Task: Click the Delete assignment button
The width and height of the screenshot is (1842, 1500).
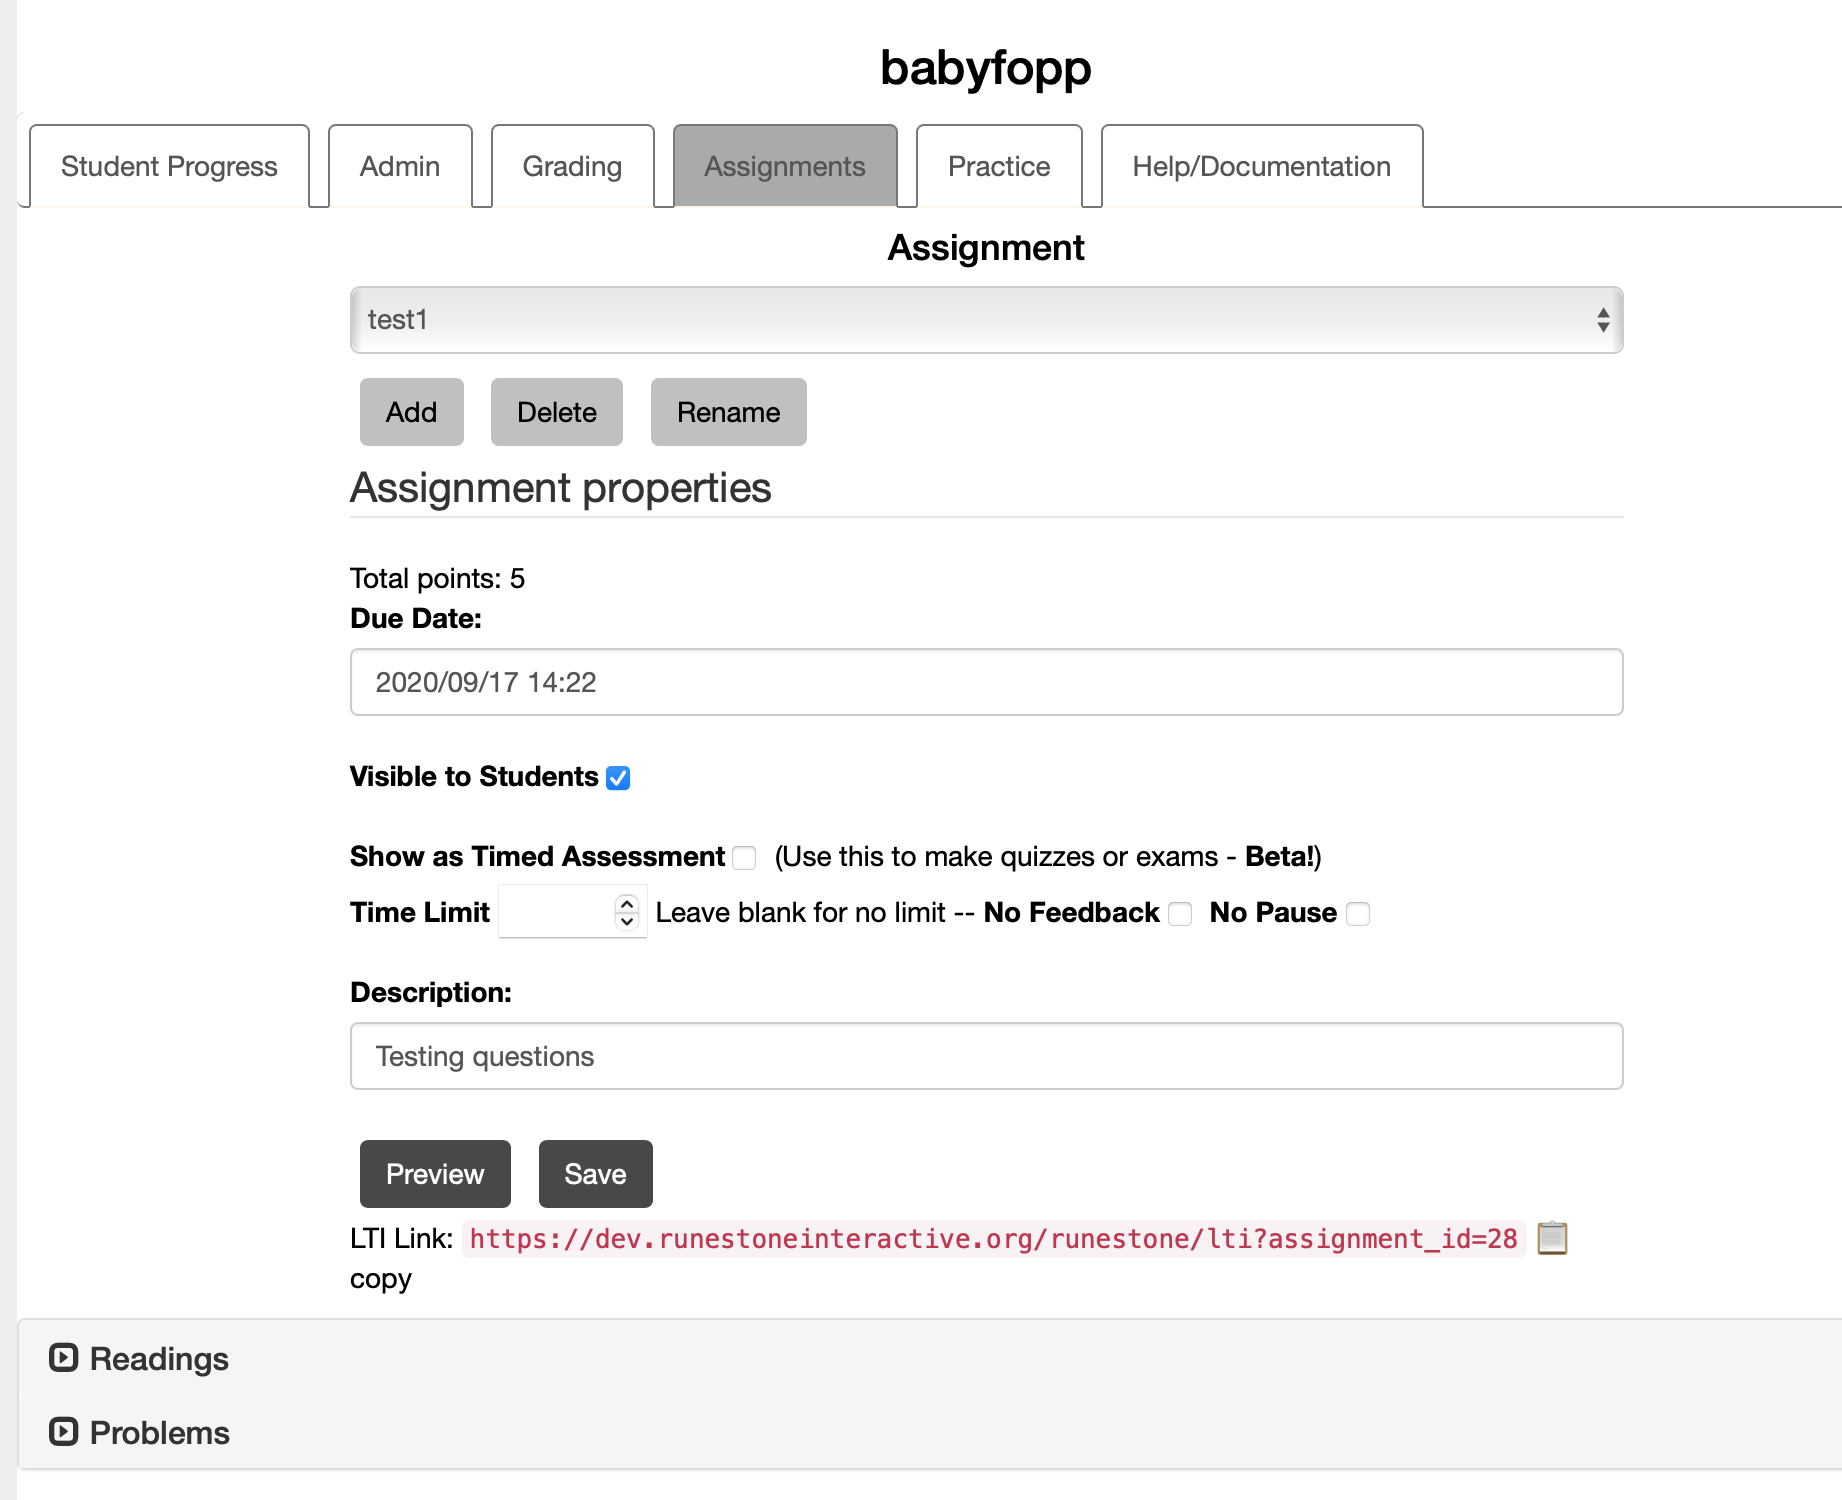Action: point(556,412)
